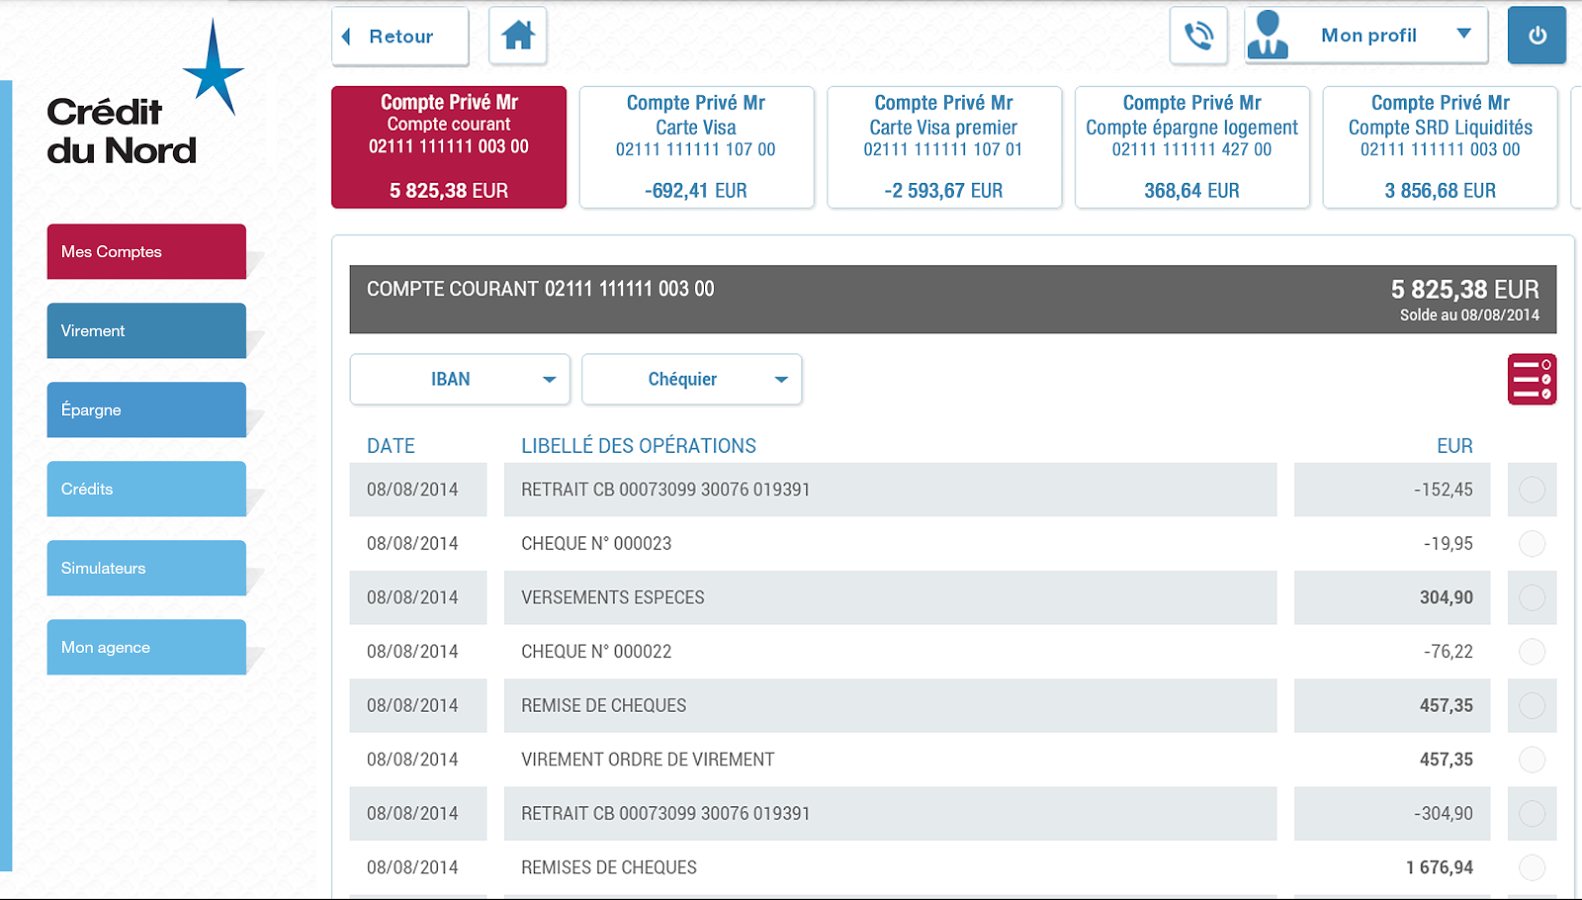Click the profile avatar icon

coord(1268,35)
